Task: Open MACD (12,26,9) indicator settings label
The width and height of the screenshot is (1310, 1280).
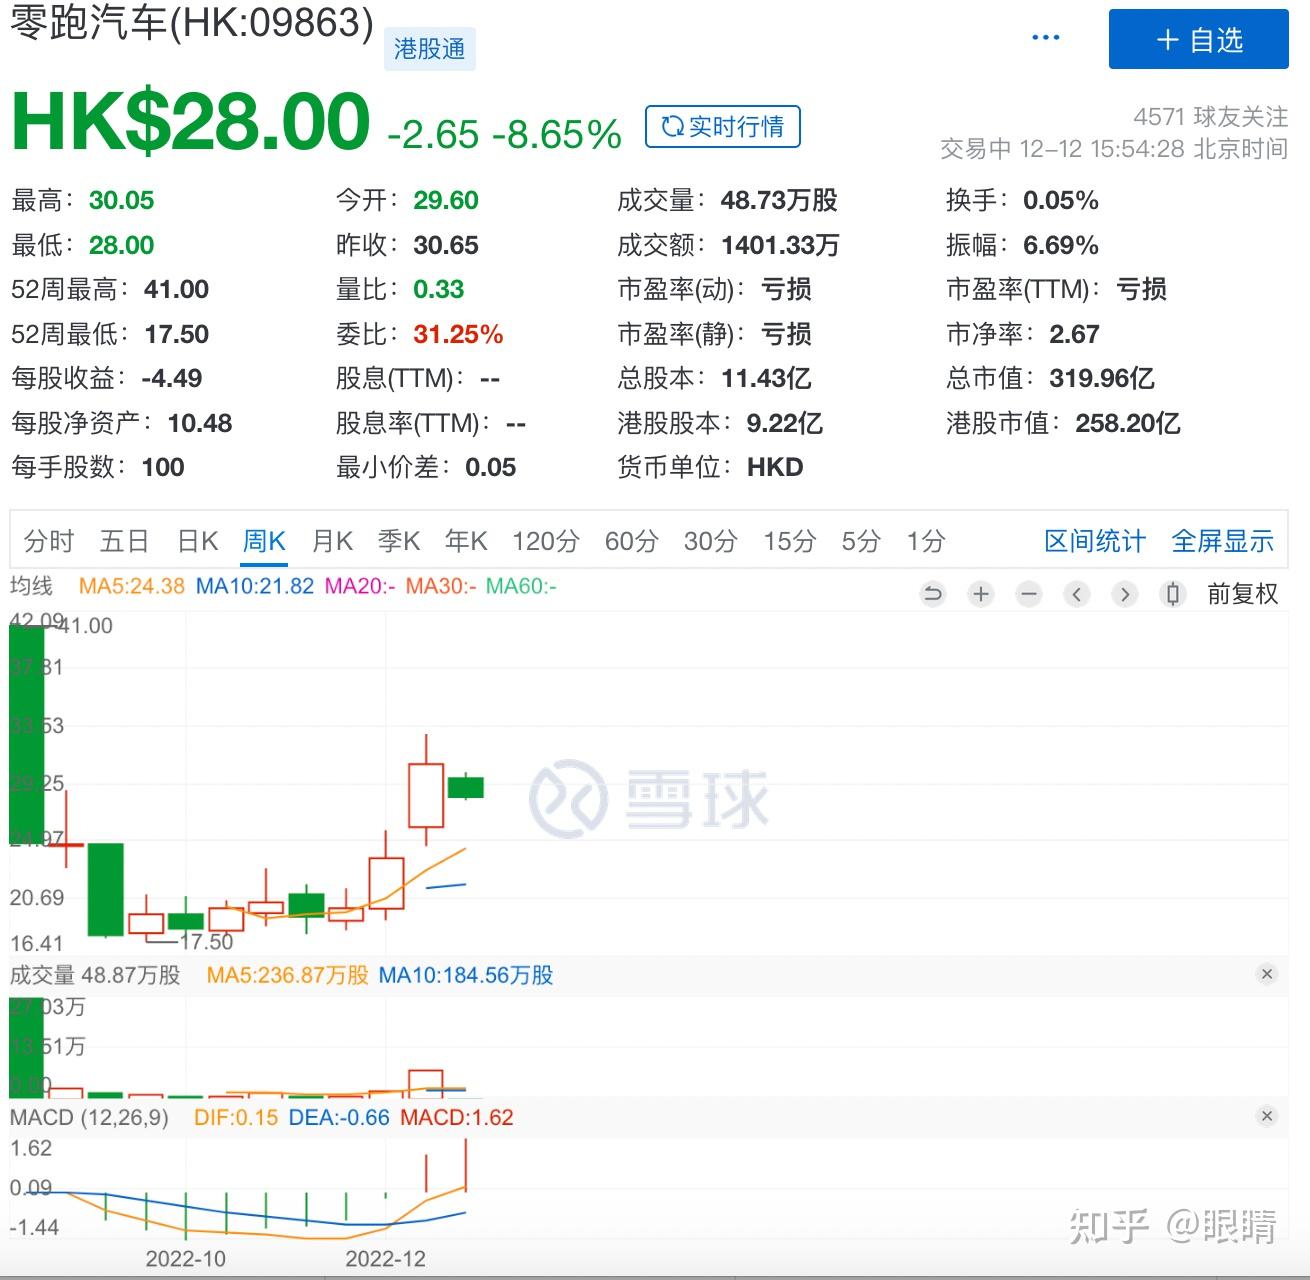Action: (90, 1117)
